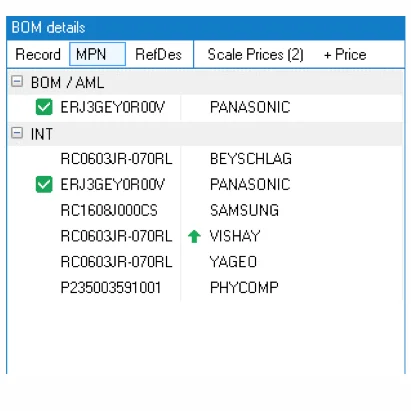Click PANASONIC in the BOM / AML row

coord(250,107)
